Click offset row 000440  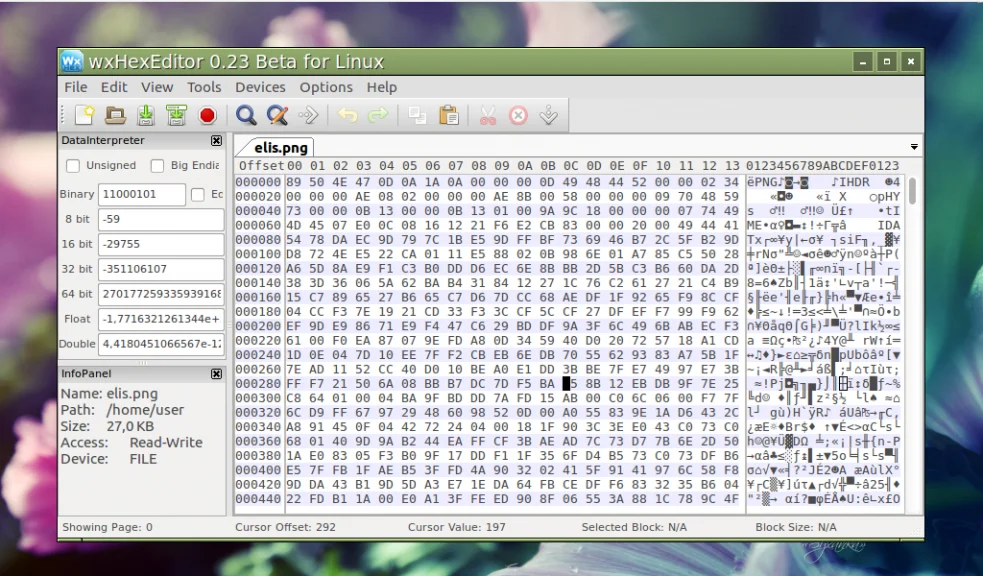pos(258,499)
